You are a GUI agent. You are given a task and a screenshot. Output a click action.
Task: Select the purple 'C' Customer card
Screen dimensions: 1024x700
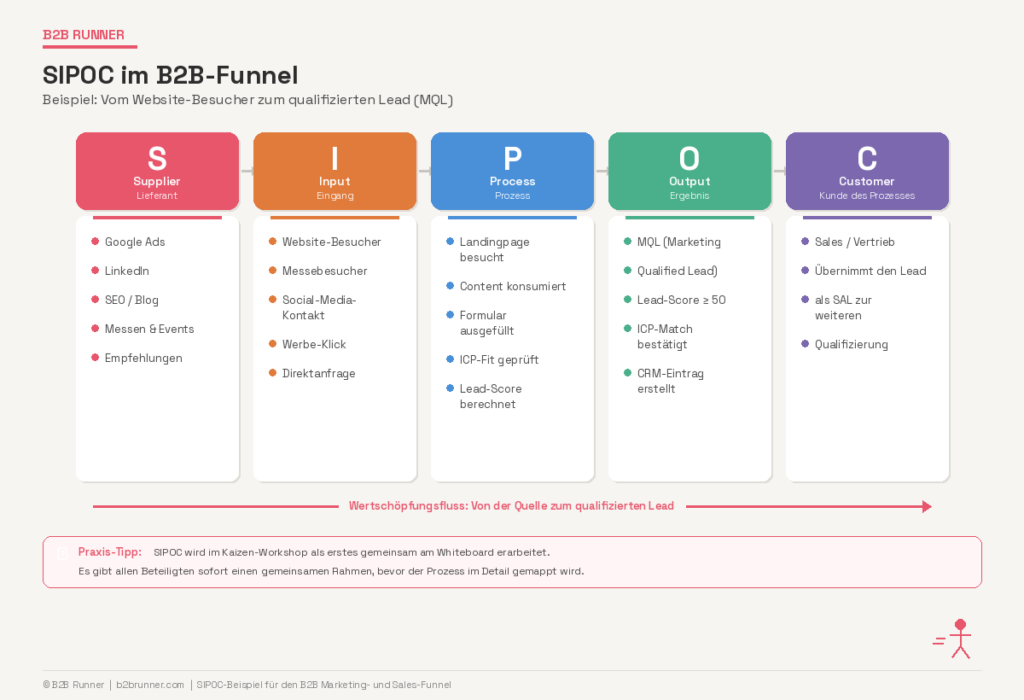pos(866,170)
